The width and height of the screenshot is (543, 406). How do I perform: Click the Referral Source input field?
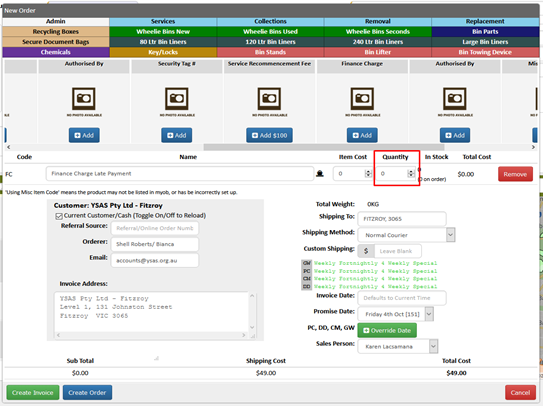tap(155, 228)
